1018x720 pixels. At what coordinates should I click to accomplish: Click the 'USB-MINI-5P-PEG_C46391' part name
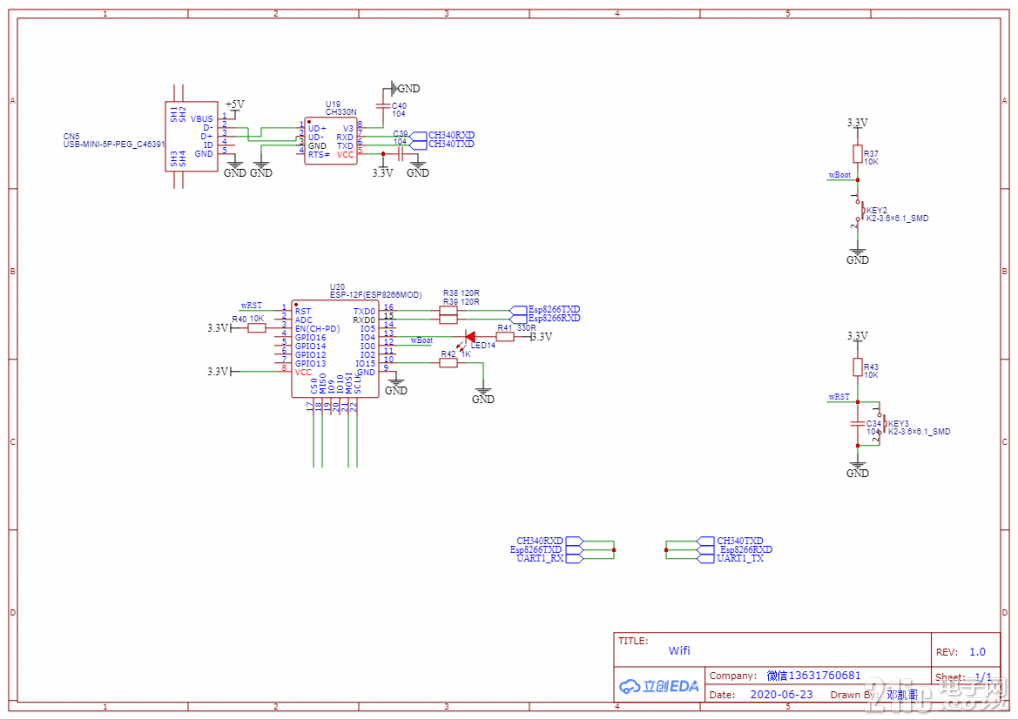pyautogui.click(x=114, y=144)
